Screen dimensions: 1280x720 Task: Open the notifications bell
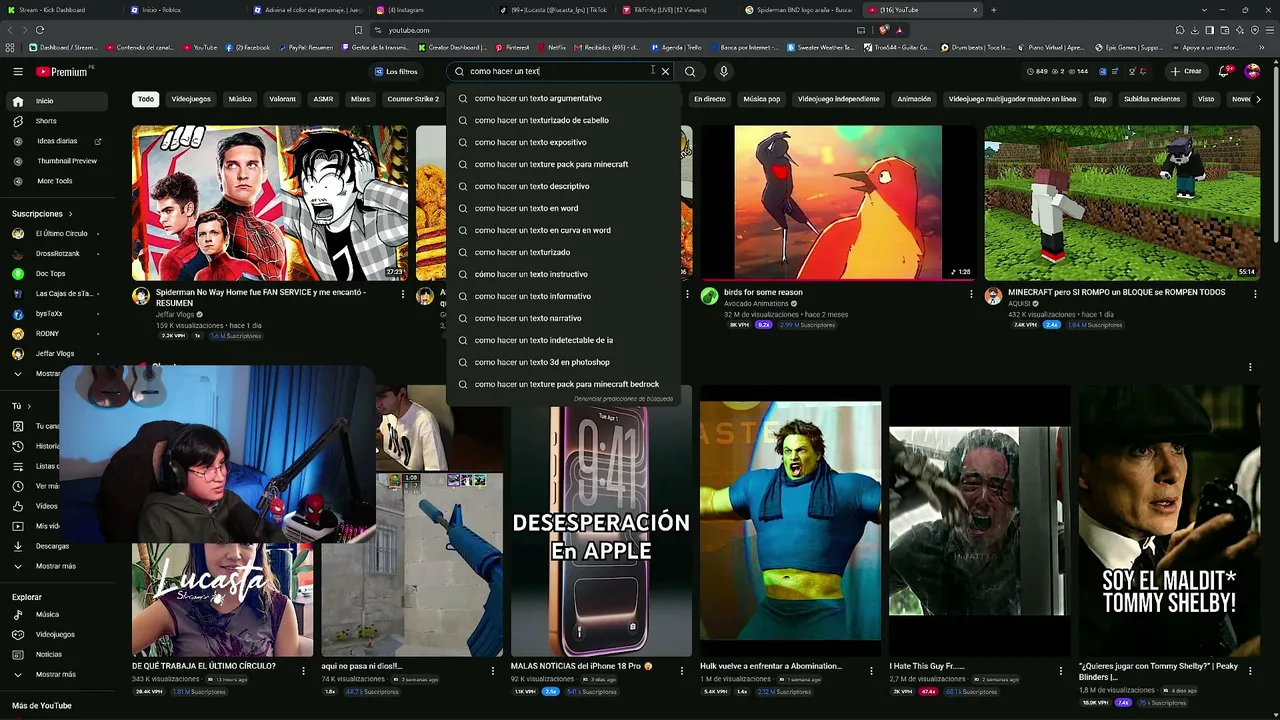tap(1224, 72)
